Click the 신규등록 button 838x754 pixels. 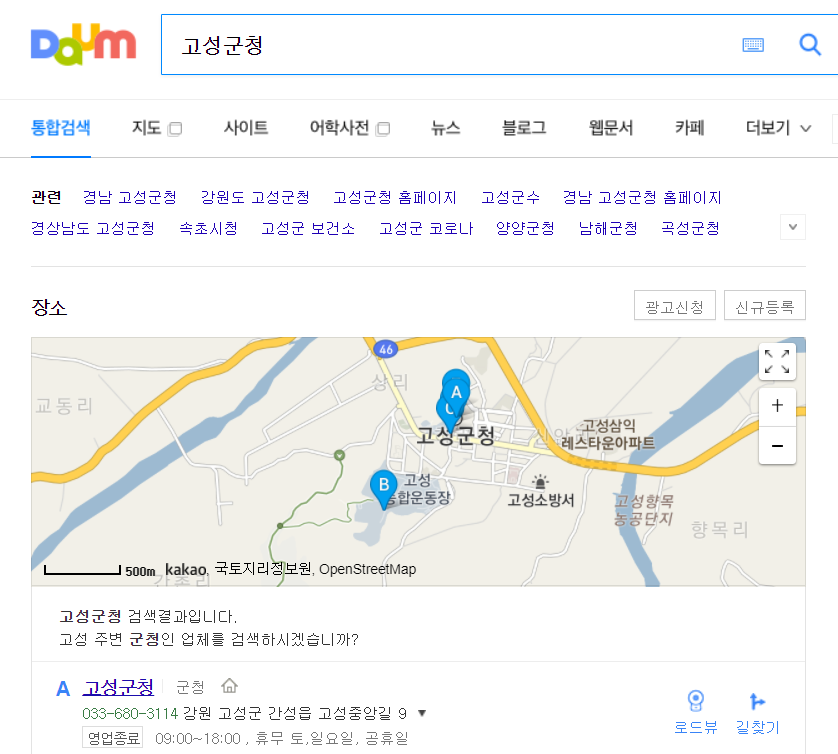pos(765,306)
